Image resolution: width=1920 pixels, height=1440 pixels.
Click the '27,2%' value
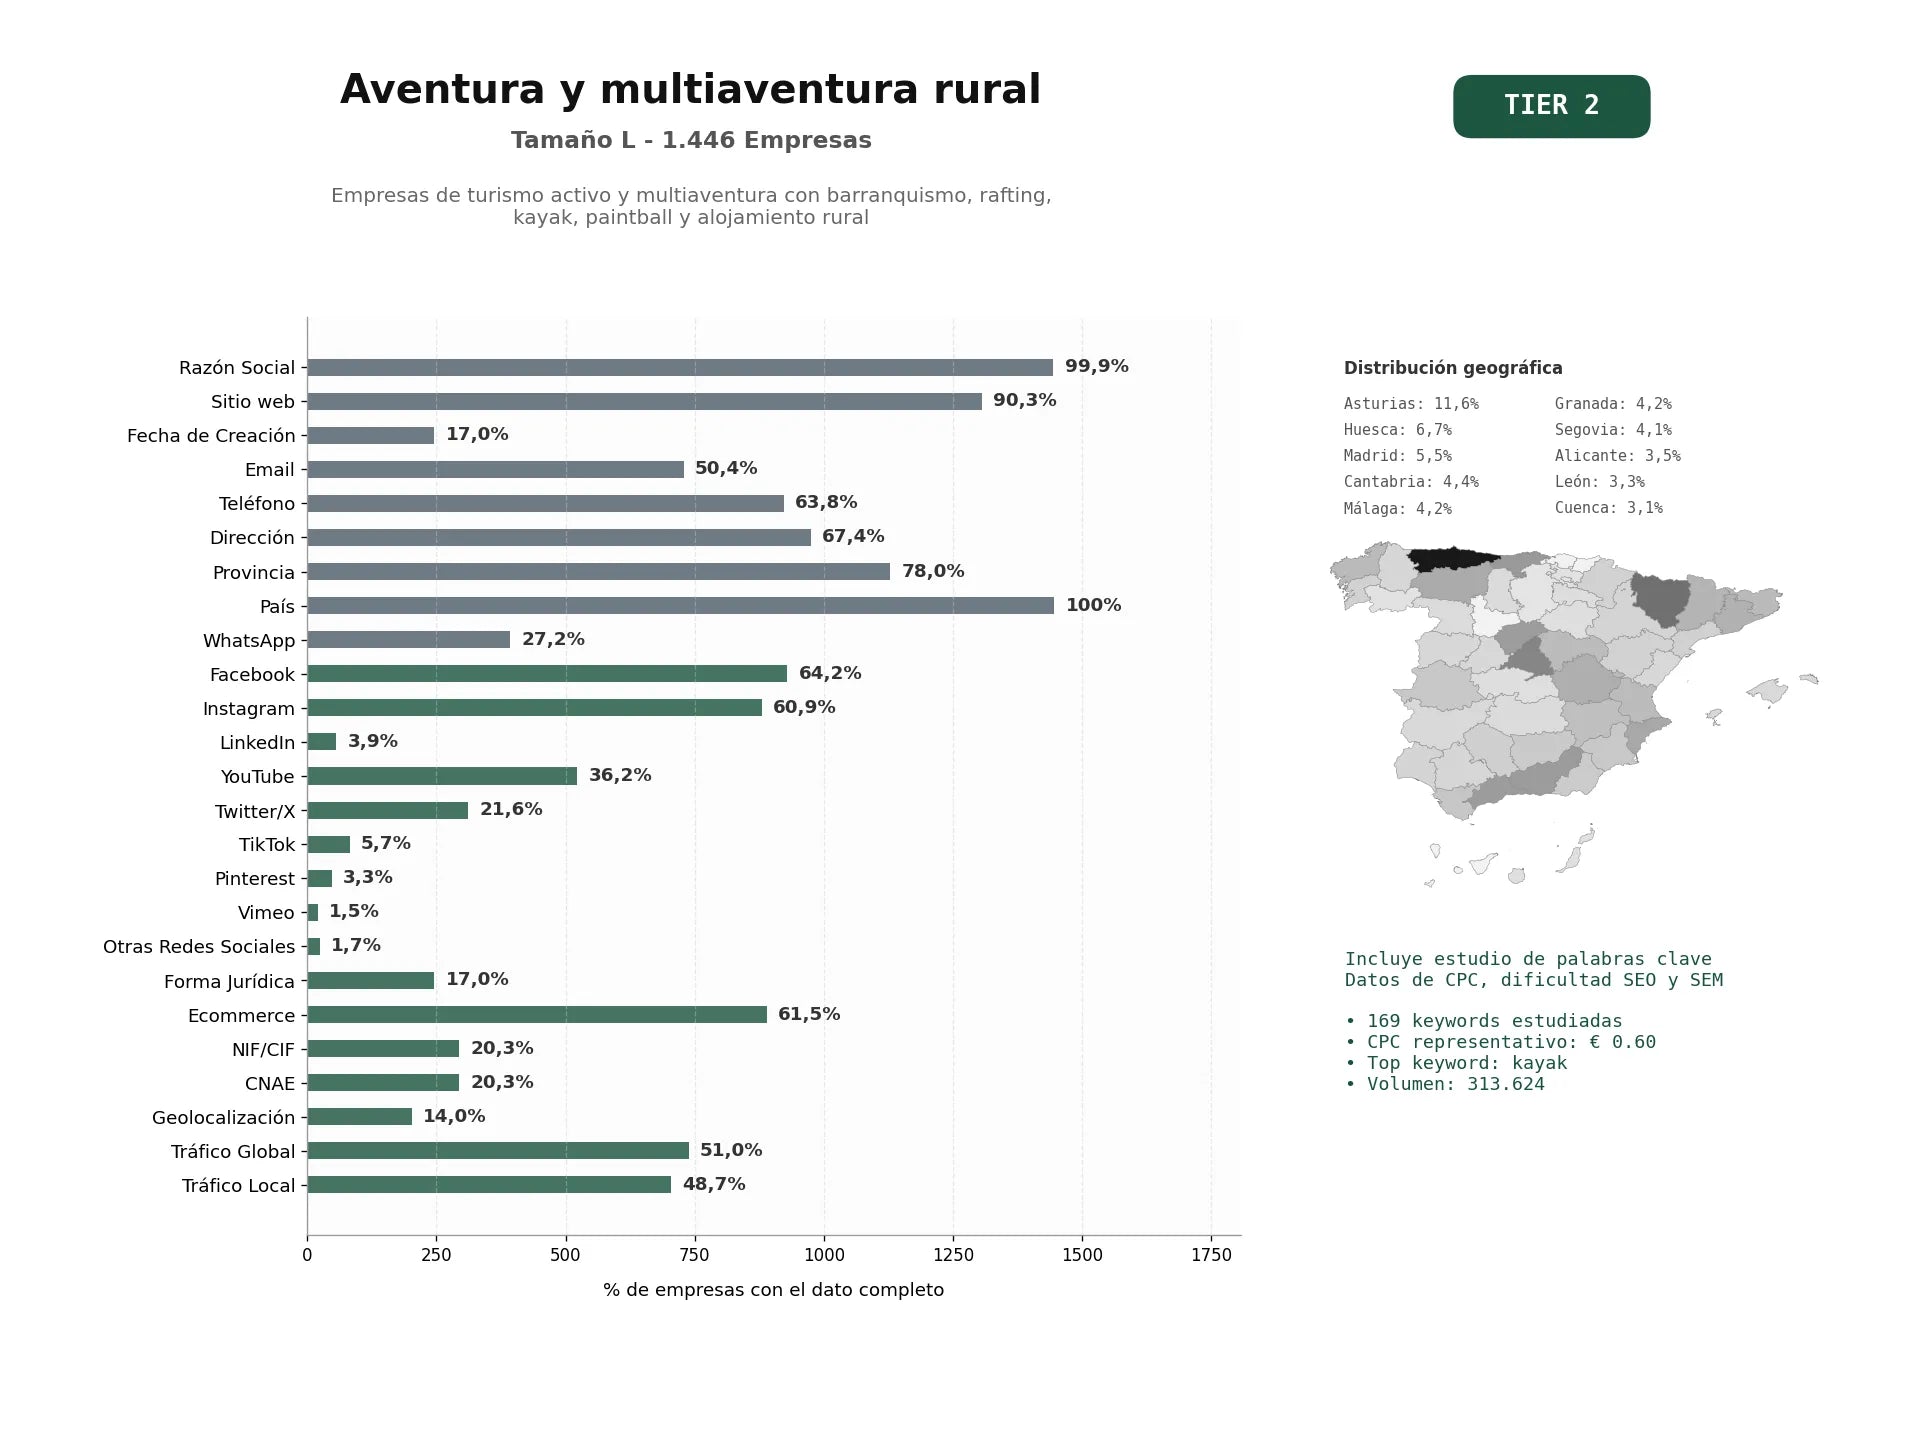click(553, 639)
